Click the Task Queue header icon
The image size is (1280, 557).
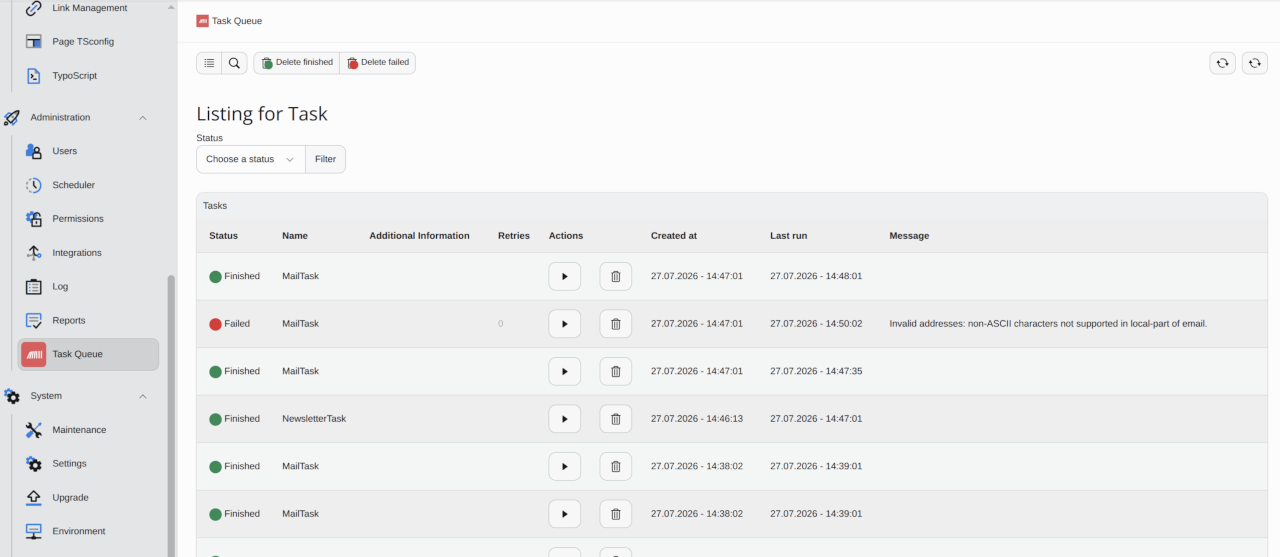coord(203,20)
